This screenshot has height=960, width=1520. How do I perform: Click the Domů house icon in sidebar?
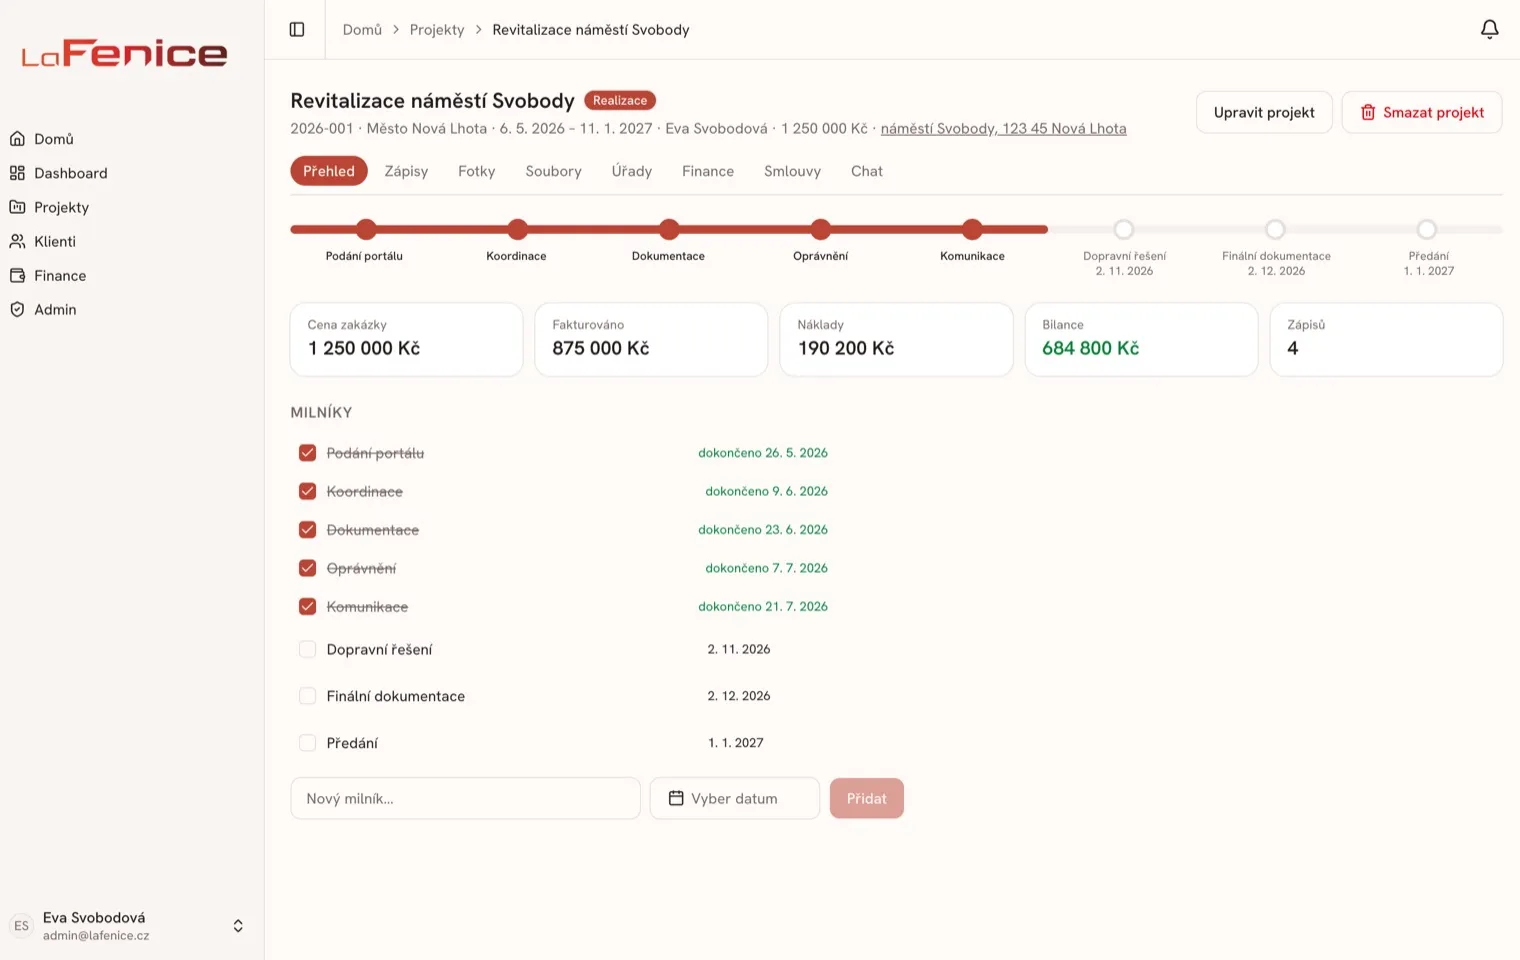click(17, 139)
